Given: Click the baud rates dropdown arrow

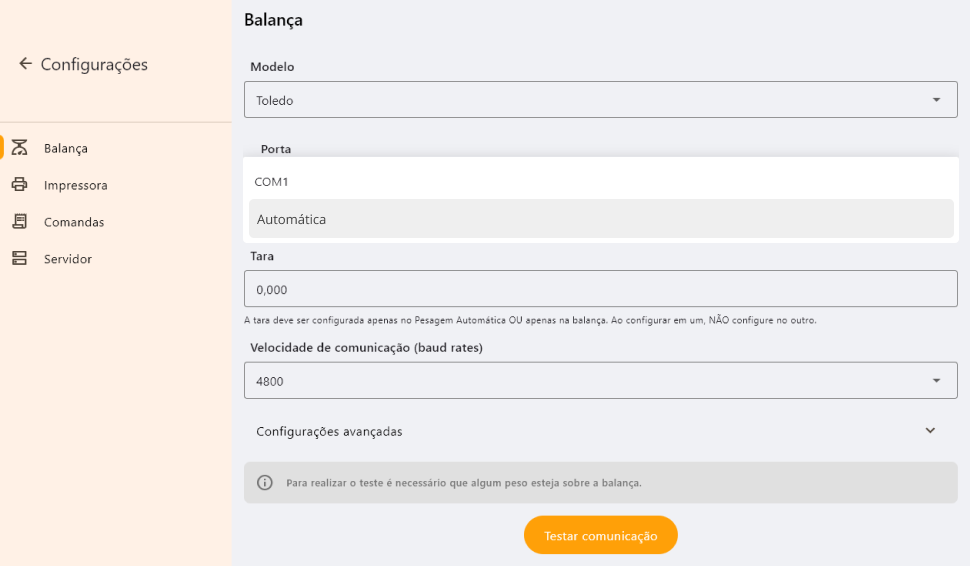Looking at the screenshot, I should click(936, 381).
